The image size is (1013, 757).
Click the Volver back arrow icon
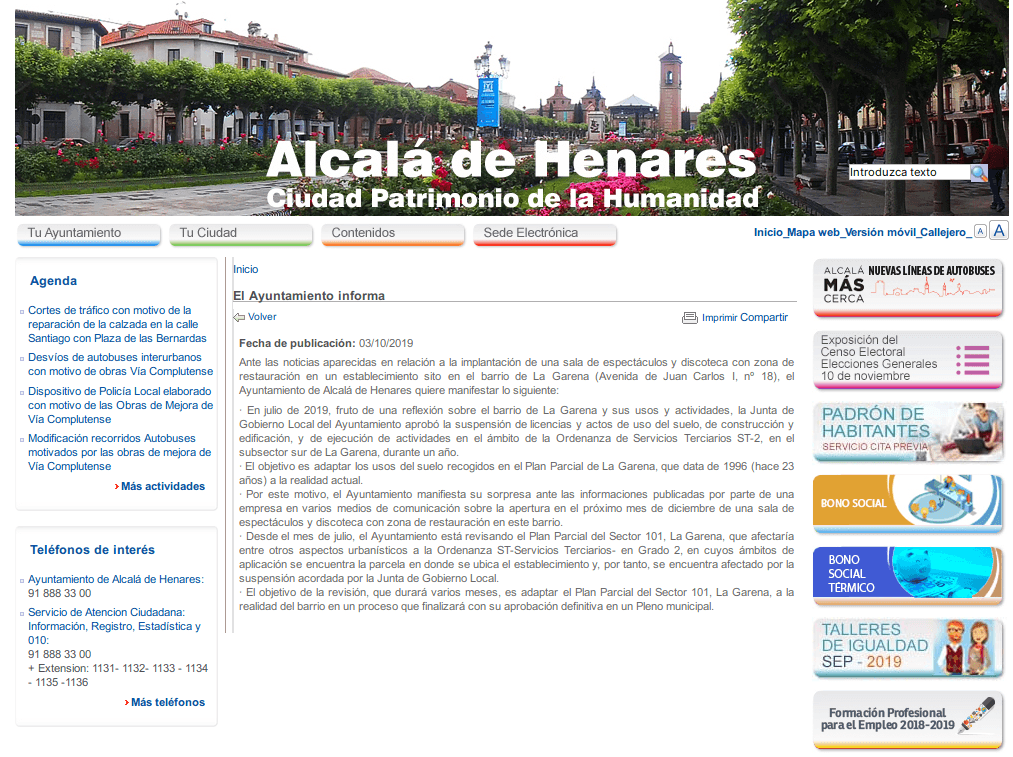(x=239, y=317)
